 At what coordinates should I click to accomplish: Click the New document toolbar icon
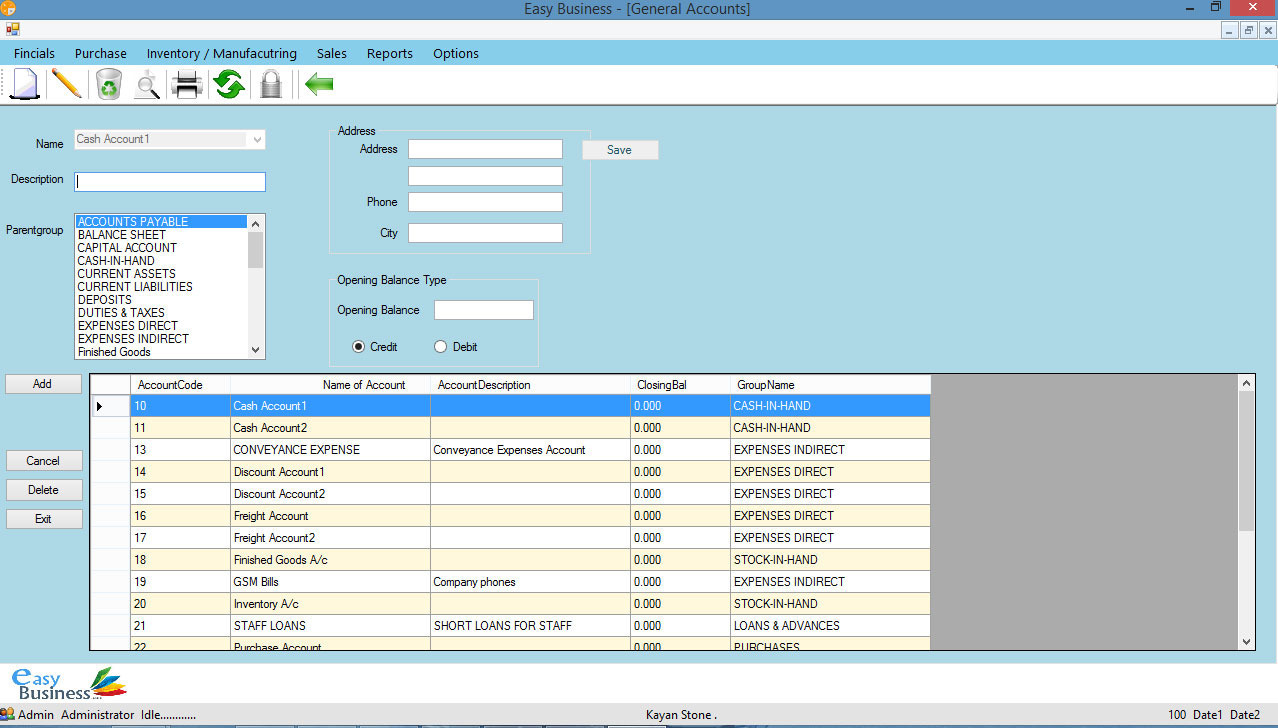25,84
